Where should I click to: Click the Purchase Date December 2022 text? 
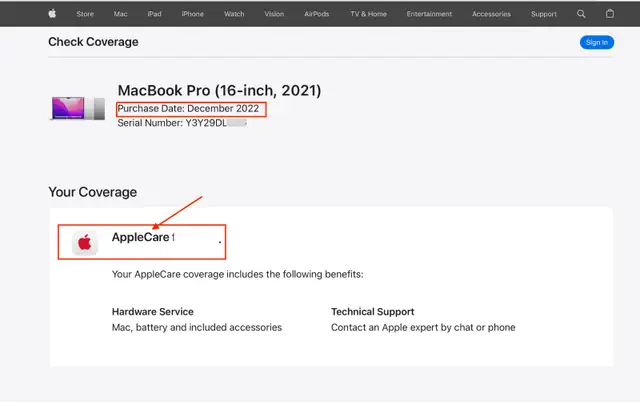[x=188, y=109]
